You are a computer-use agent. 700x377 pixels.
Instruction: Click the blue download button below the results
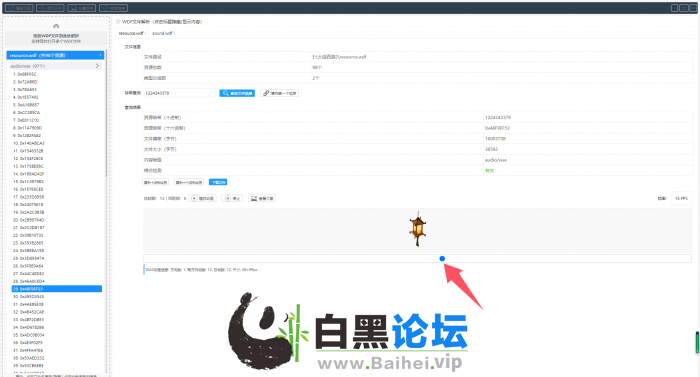tap(218, 182)
